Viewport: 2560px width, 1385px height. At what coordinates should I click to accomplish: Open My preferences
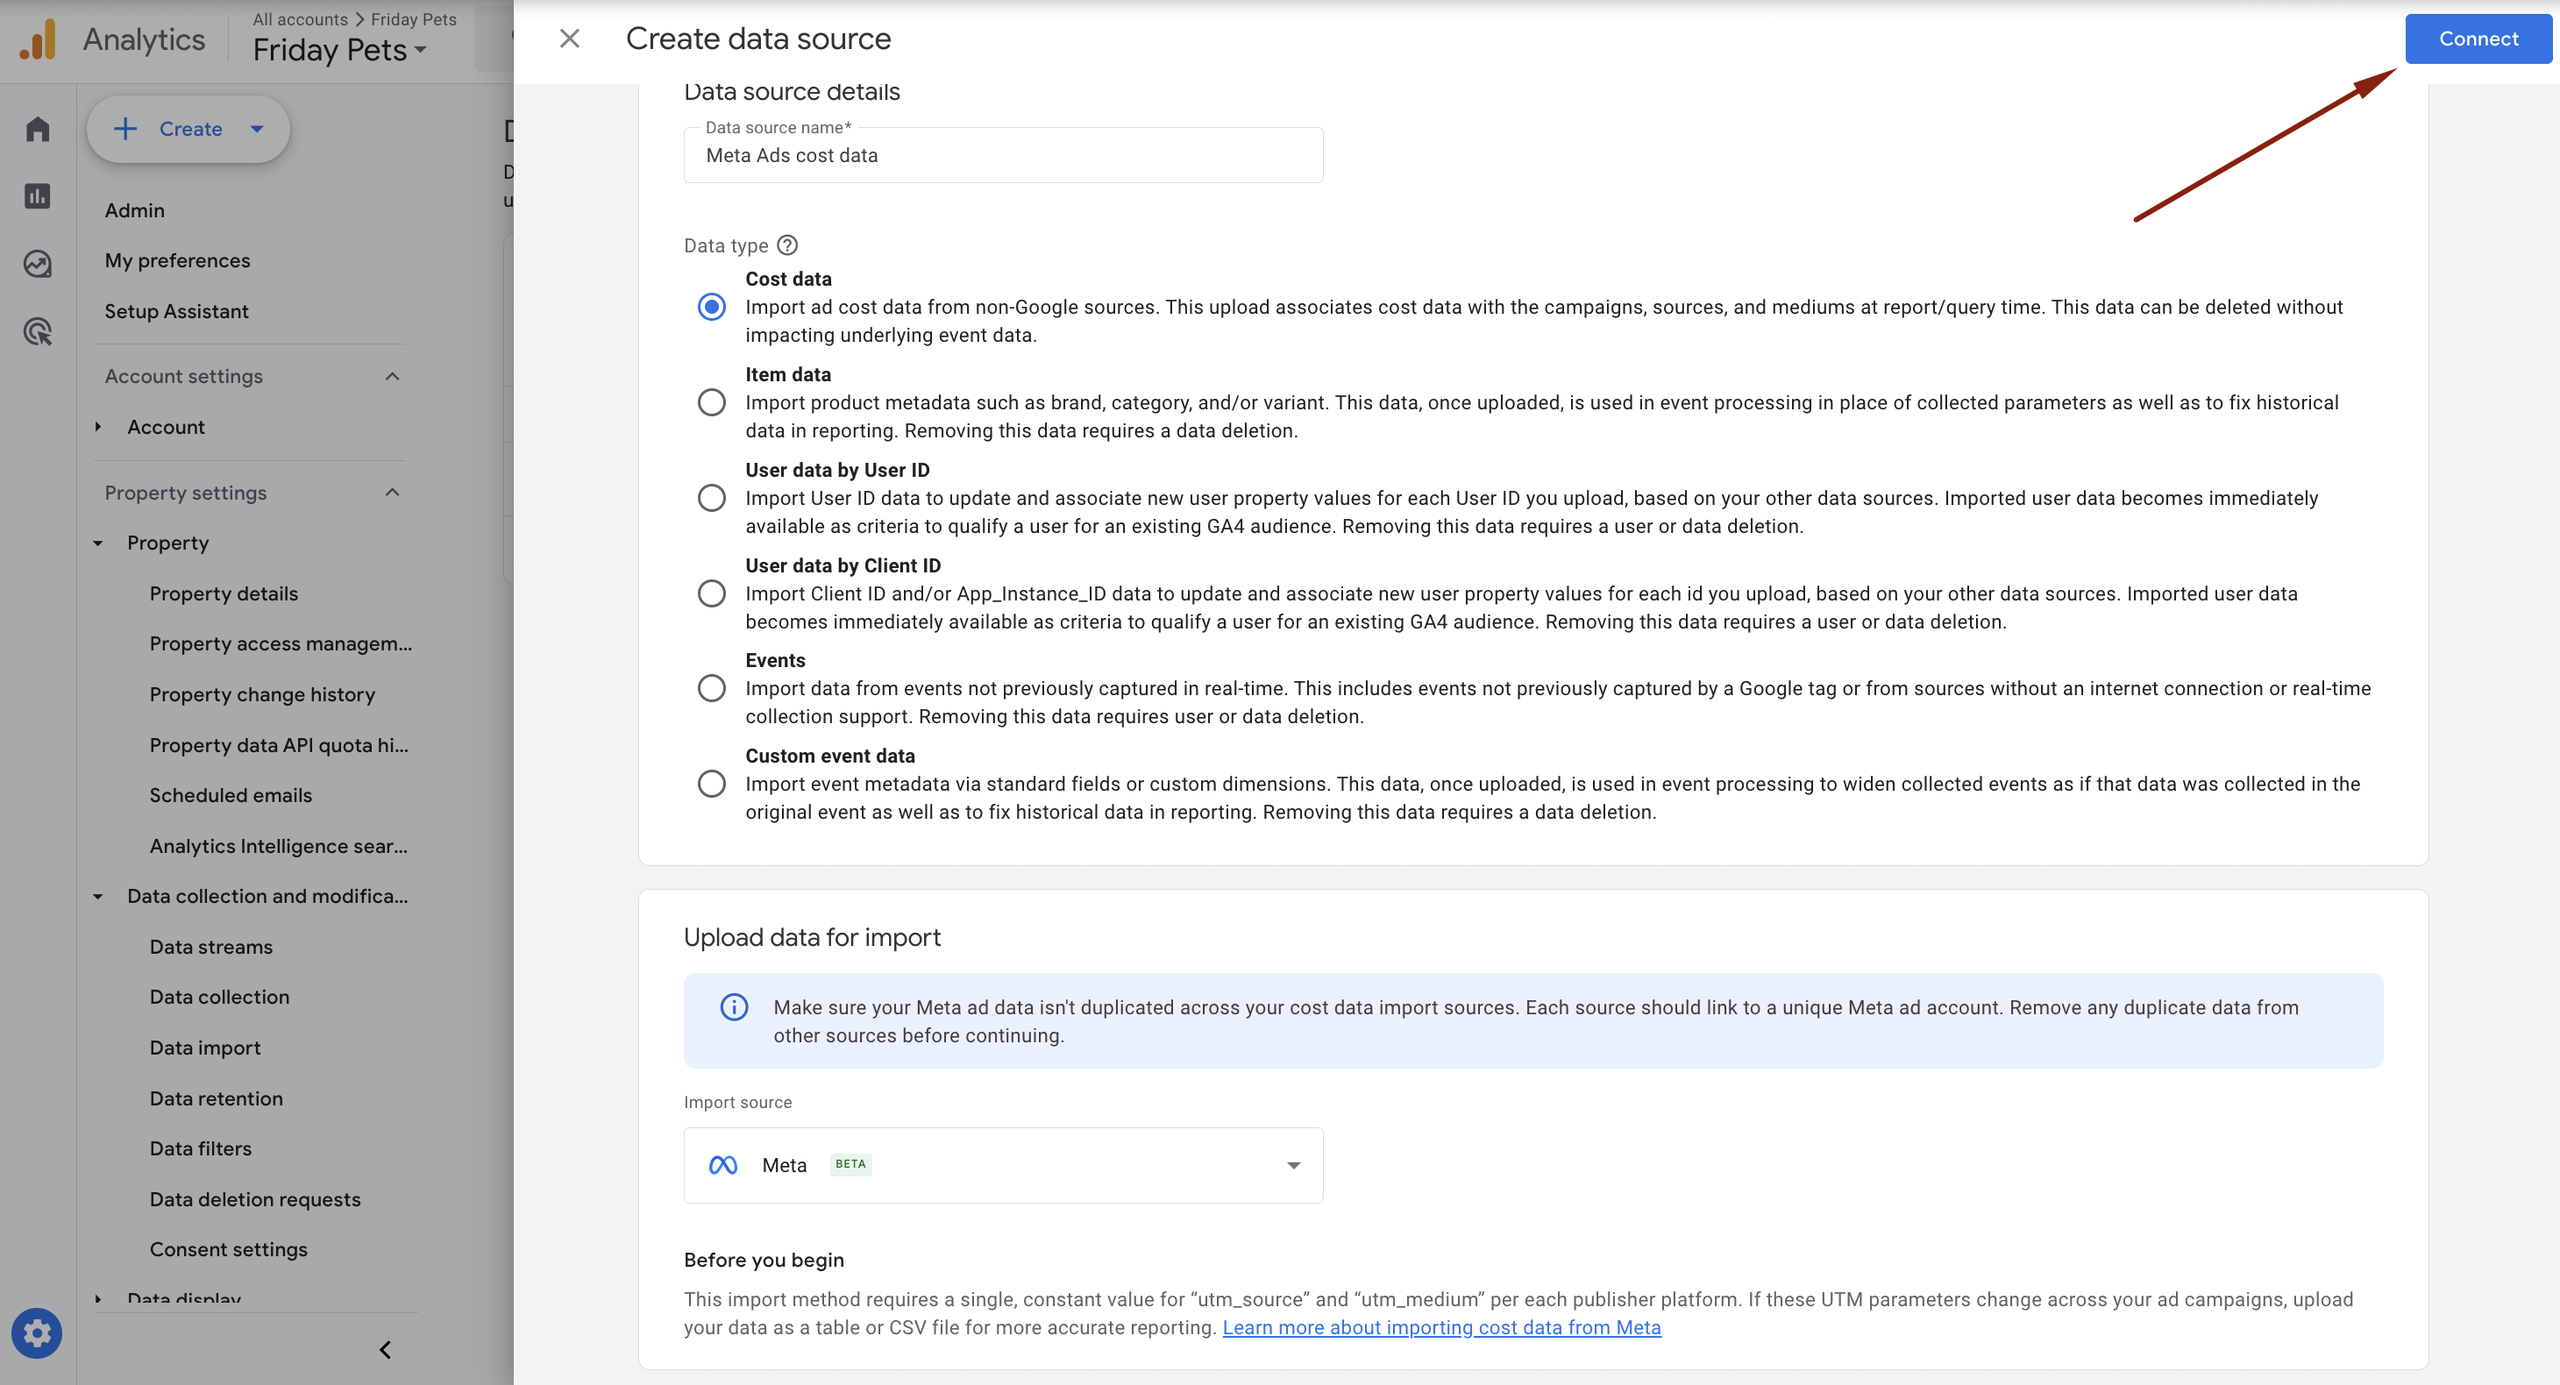pos(178,260)
